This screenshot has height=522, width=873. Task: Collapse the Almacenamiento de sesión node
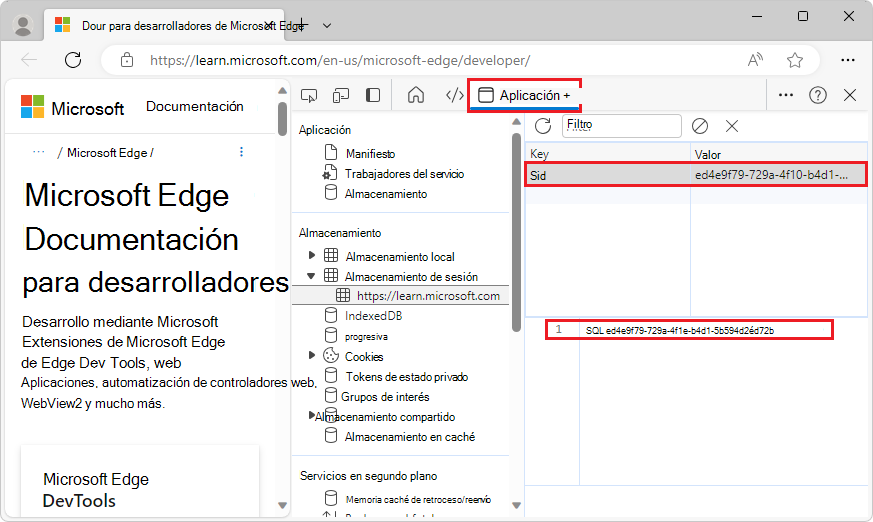click(311, 275)
